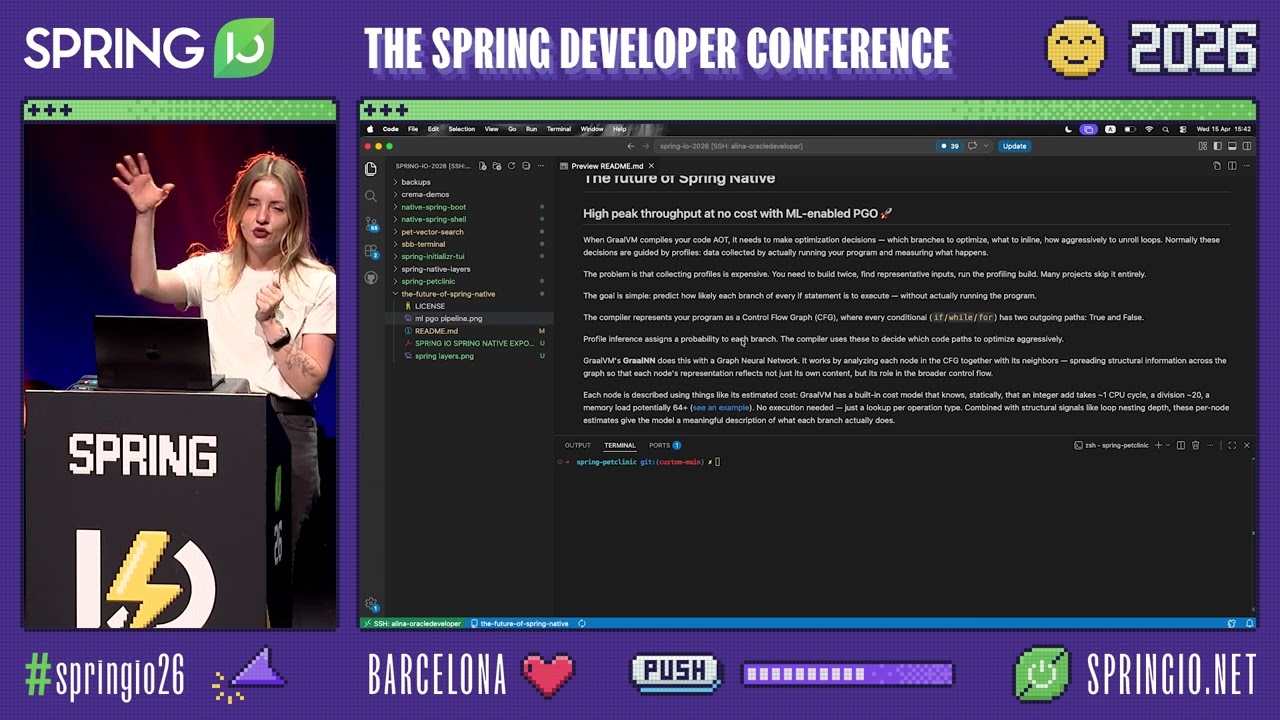Click SSH: alina-oracledeveloper remote indicator

click(412, 623)
